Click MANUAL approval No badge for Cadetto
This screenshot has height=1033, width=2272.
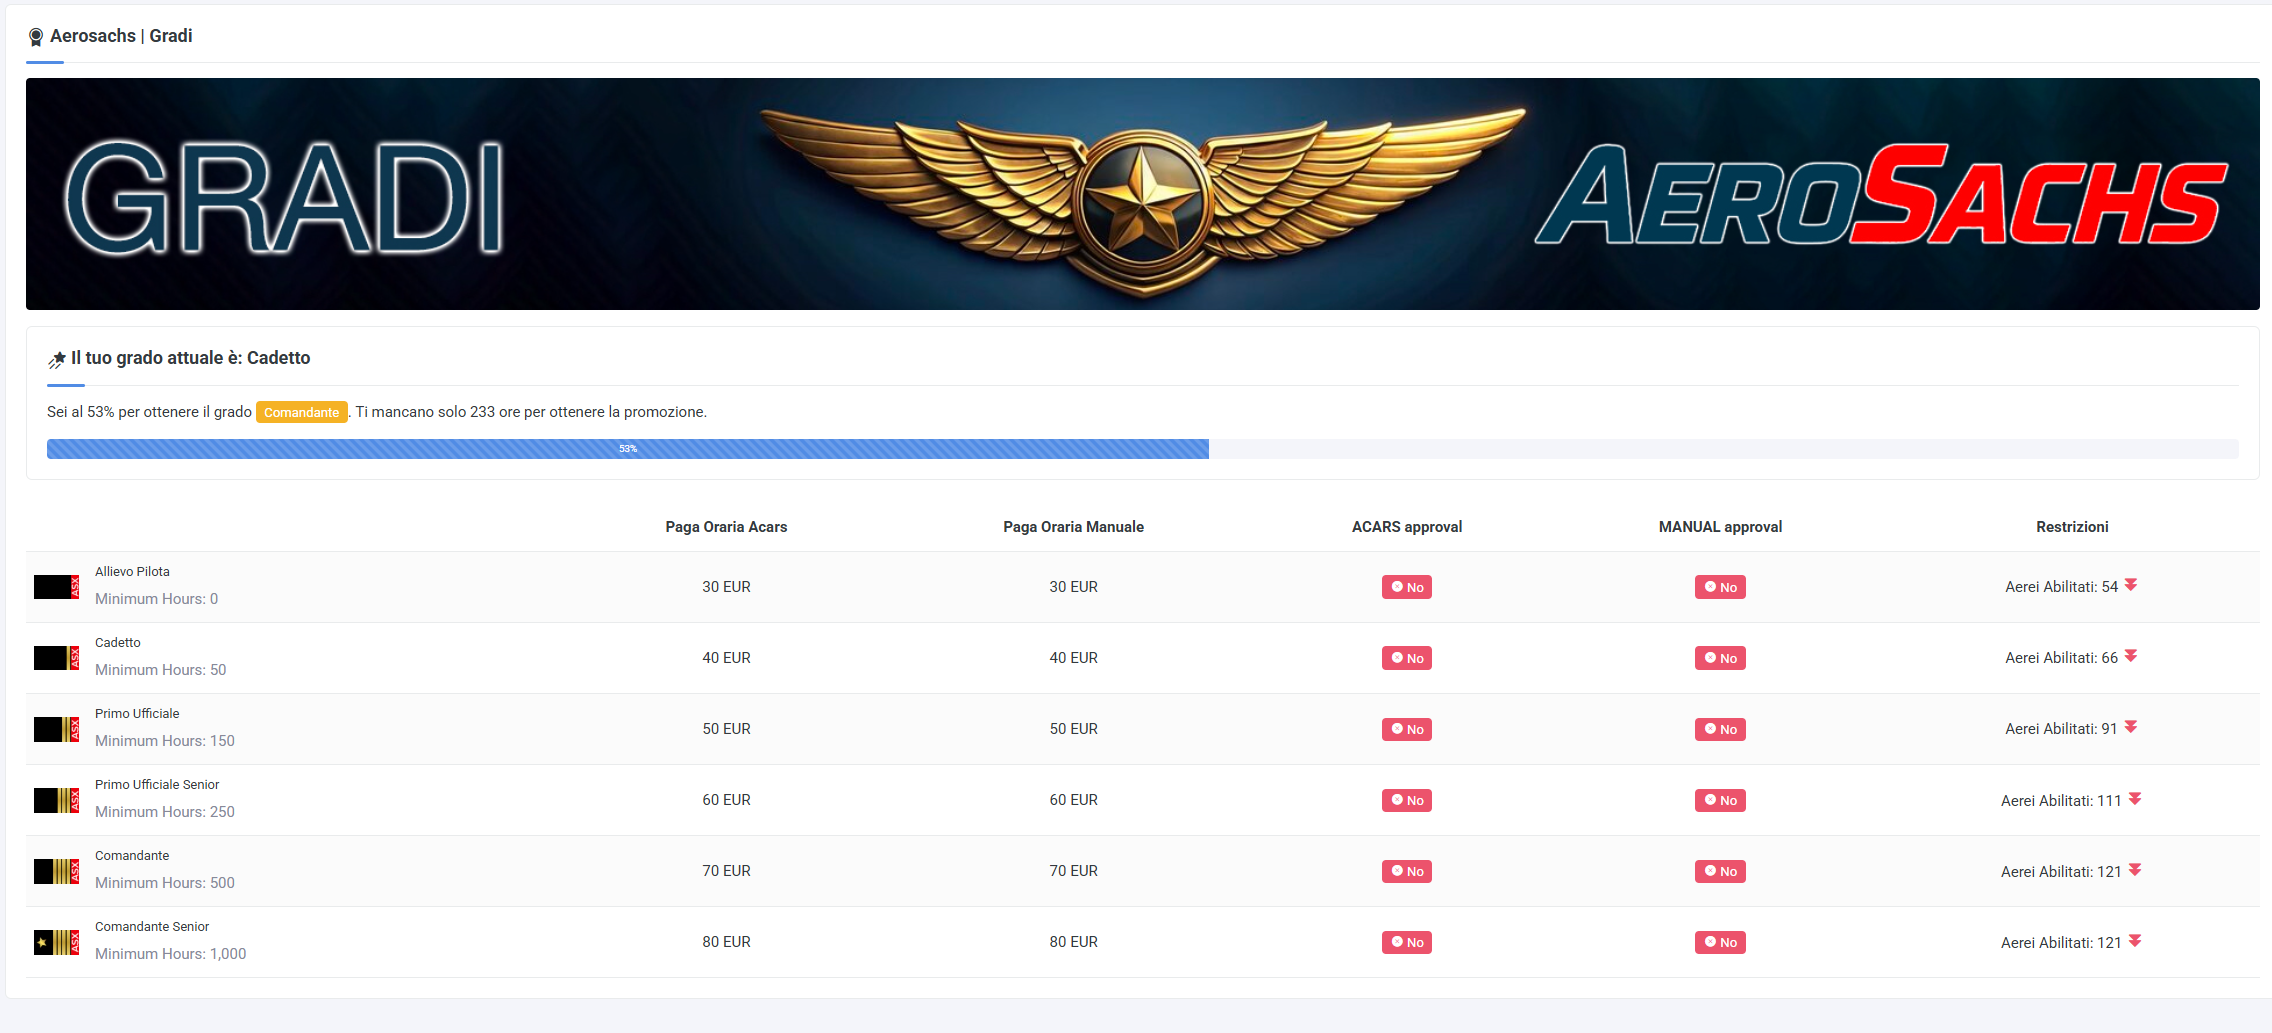pos(1719,658)
